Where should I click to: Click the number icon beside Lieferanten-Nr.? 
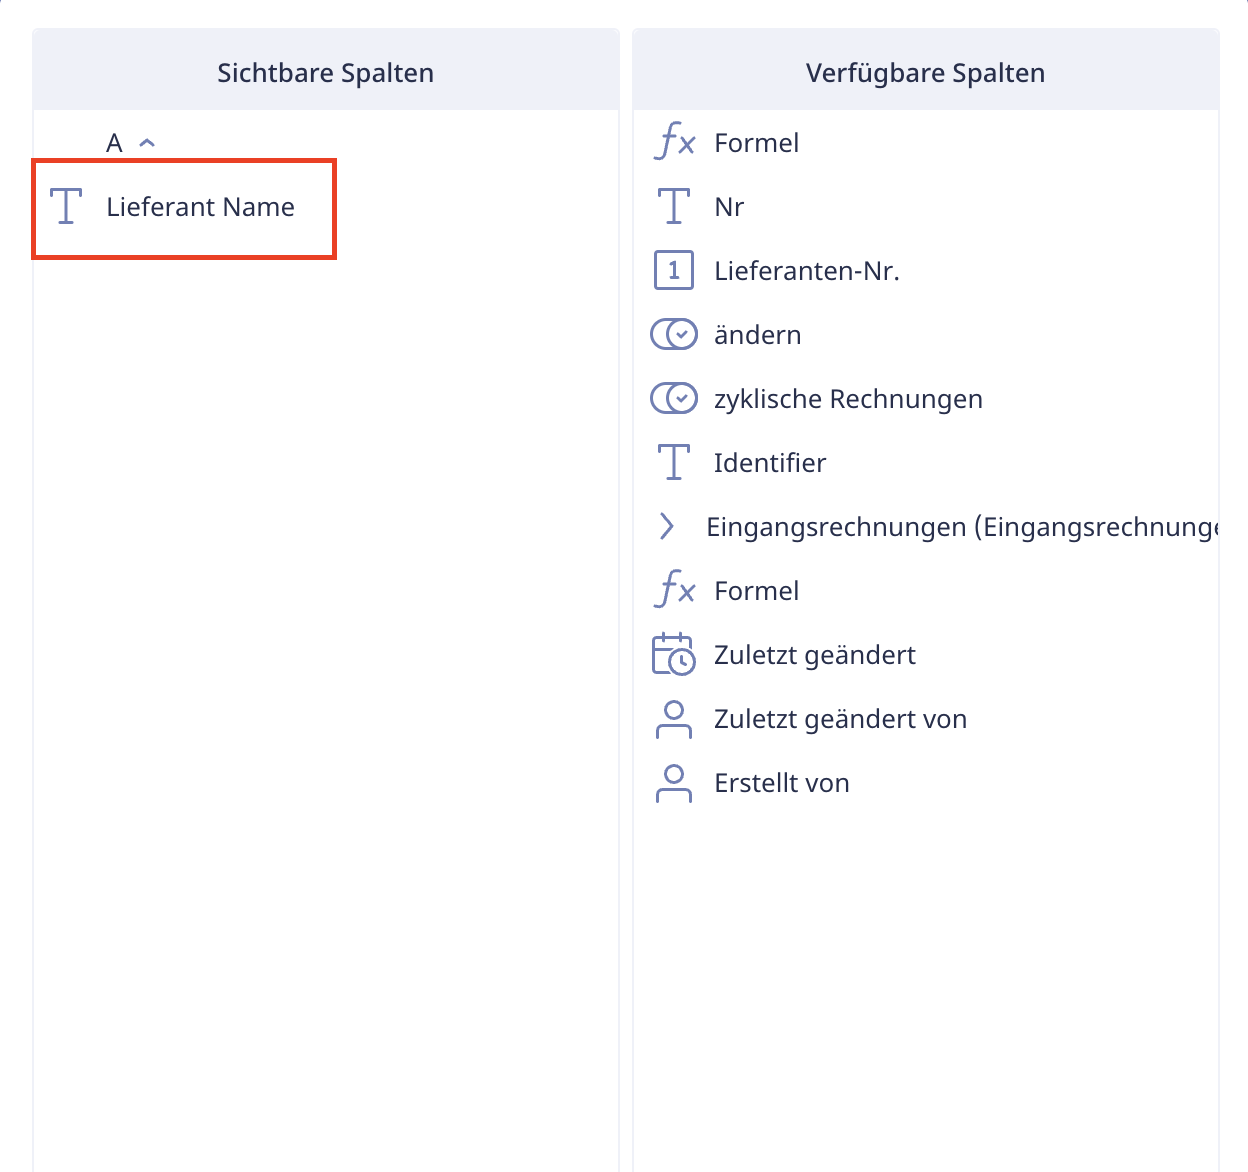pyautogui.click(x=674, y=271)
